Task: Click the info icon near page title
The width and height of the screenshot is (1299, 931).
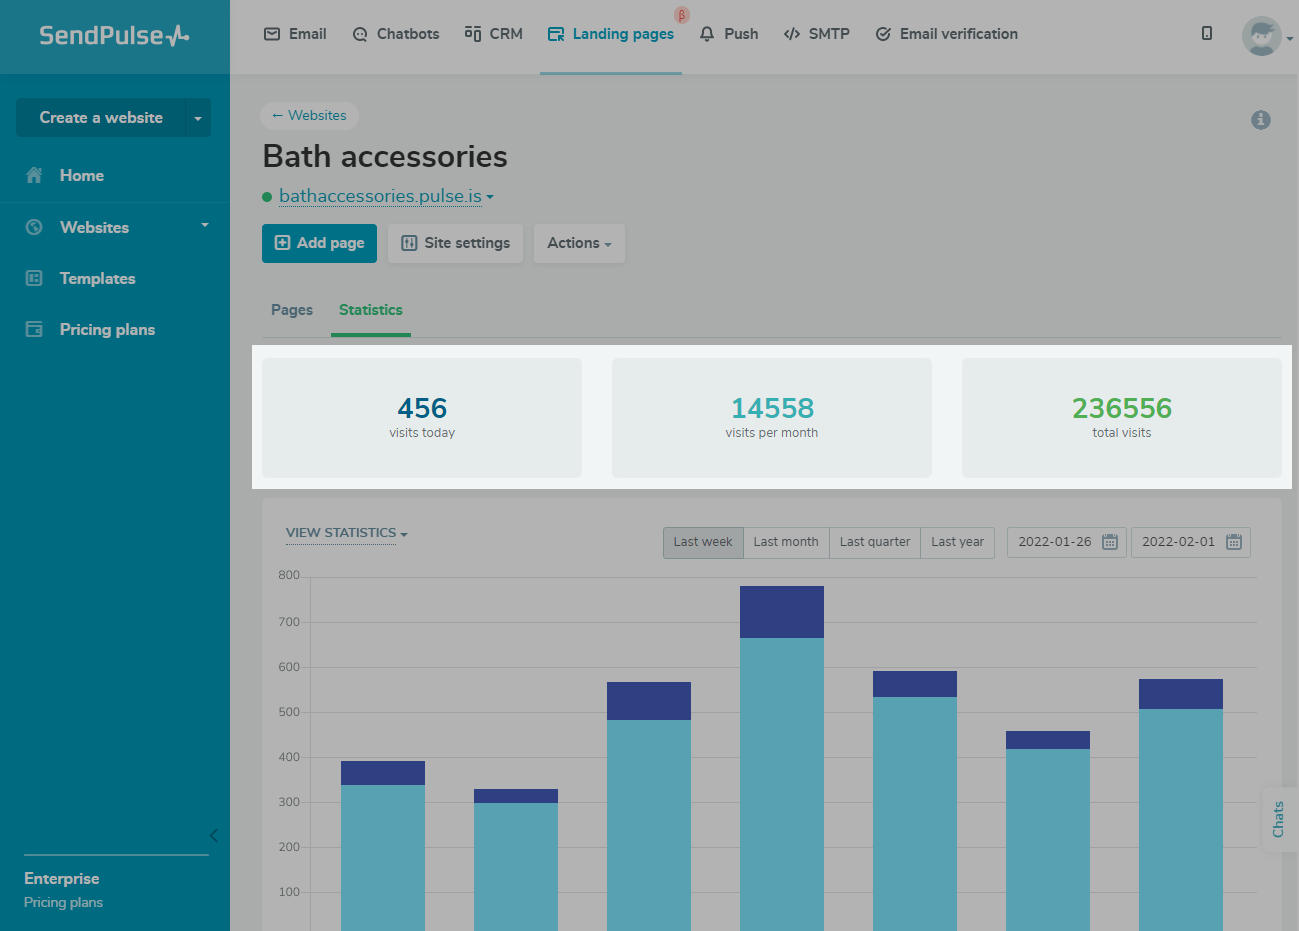Action: click(x=1260, y=120)
